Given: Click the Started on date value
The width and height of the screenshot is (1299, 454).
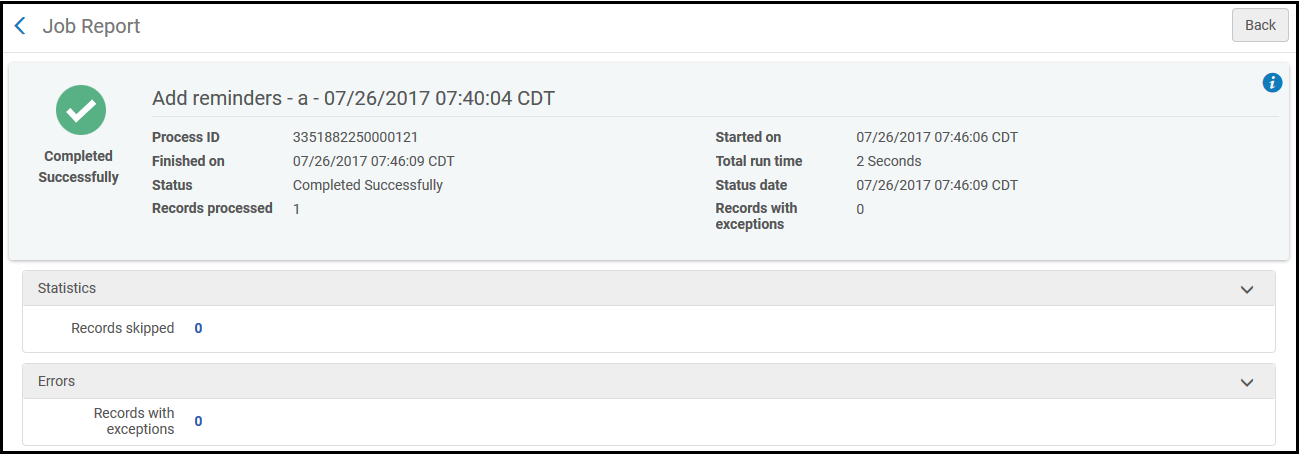Looking at the screenshot, I should click(x=937, y=137).
